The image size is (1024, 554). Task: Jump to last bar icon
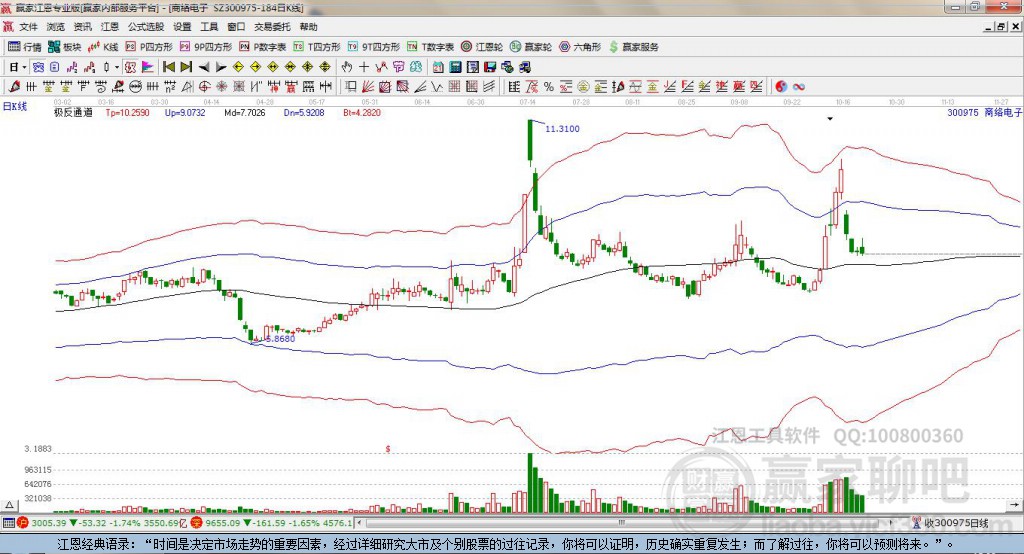pos(186,67)
